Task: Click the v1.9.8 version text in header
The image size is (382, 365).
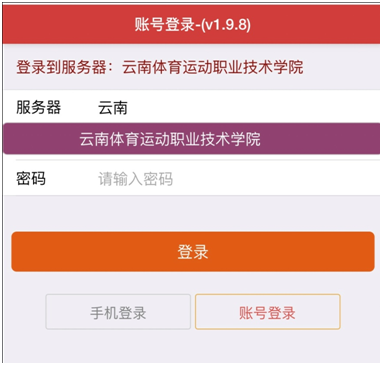Action: coord(225,25)
